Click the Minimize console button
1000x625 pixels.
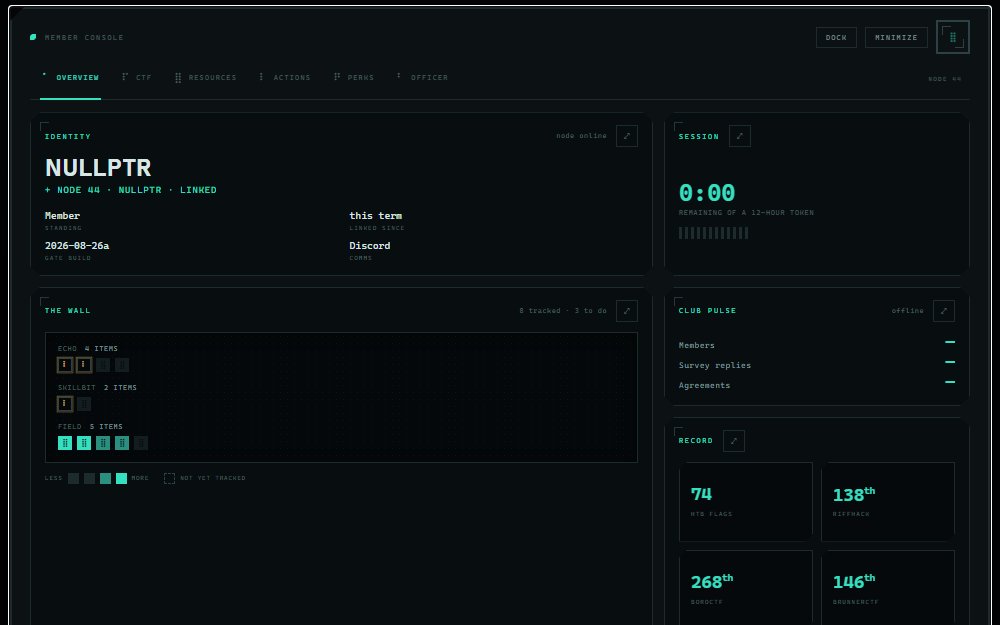tap(896, 38)
